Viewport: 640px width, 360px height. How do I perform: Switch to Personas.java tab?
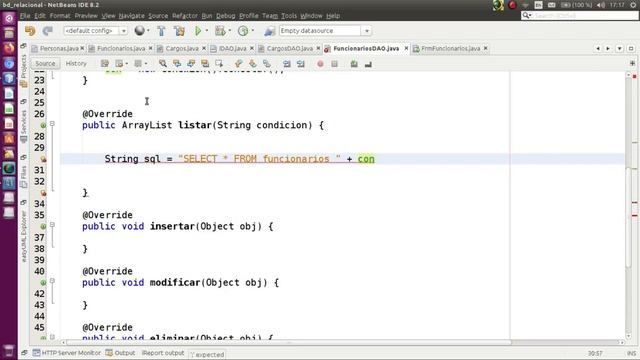coord(59,49)
